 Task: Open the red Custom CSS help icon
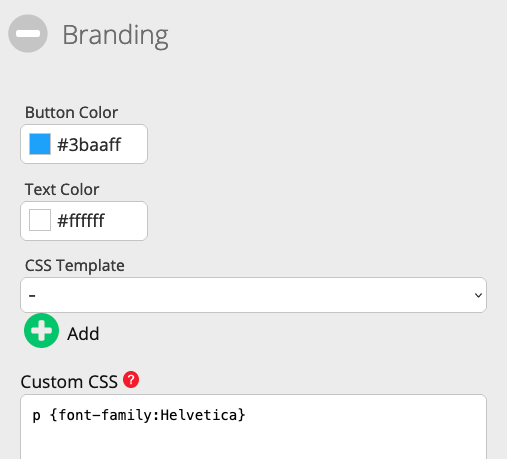click(131, 380)
